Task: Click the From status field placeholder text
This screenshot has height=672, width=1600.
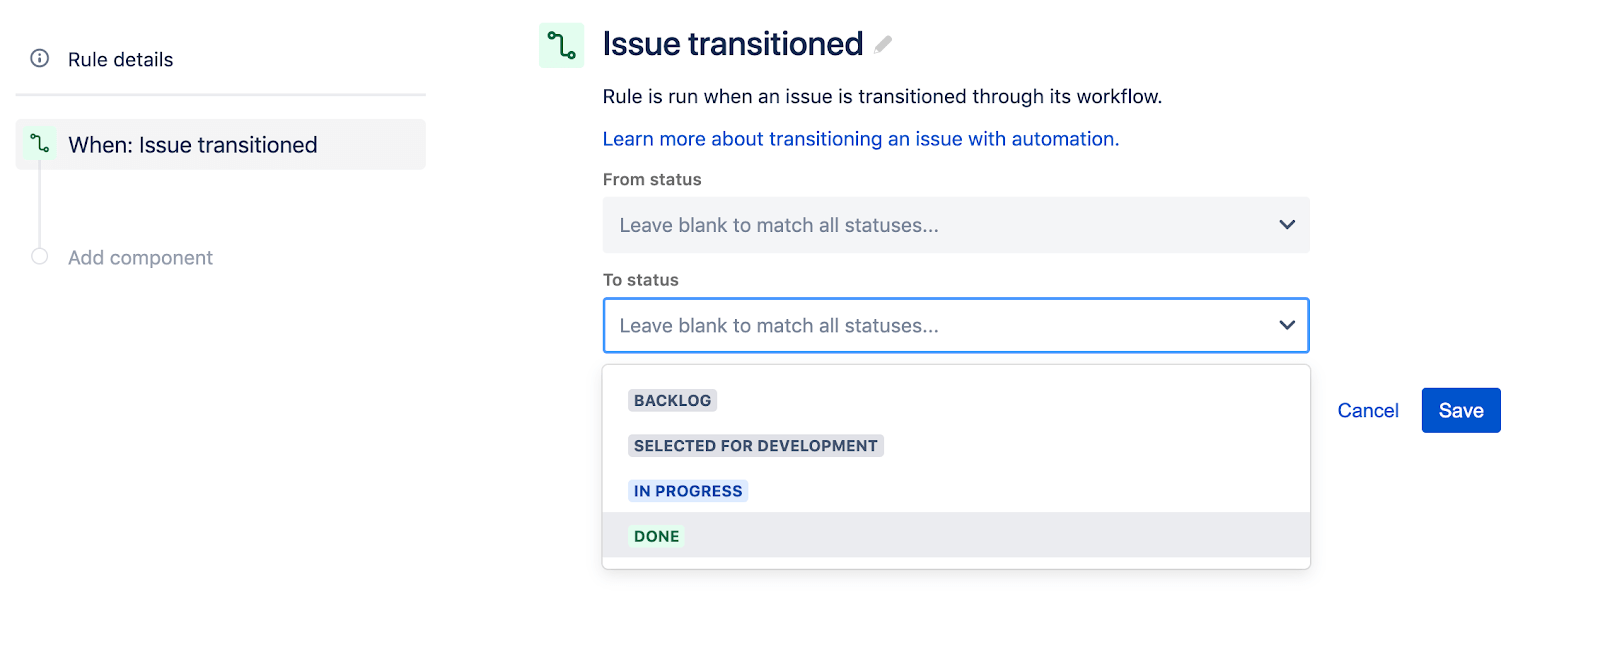Action: [x=778, y=225]
